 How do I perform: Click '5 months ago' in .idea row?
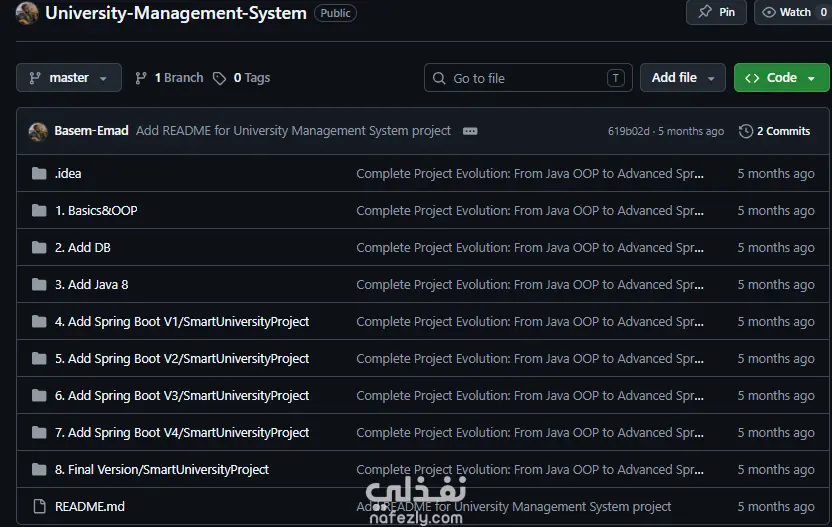[776, 174]
